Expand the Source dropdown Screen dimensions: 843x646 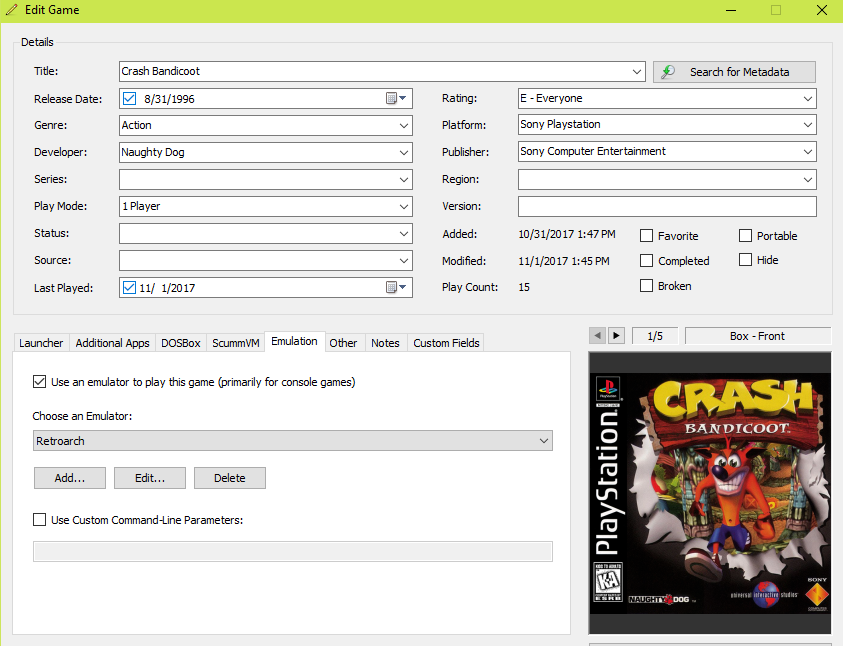(x=404, y=261)
